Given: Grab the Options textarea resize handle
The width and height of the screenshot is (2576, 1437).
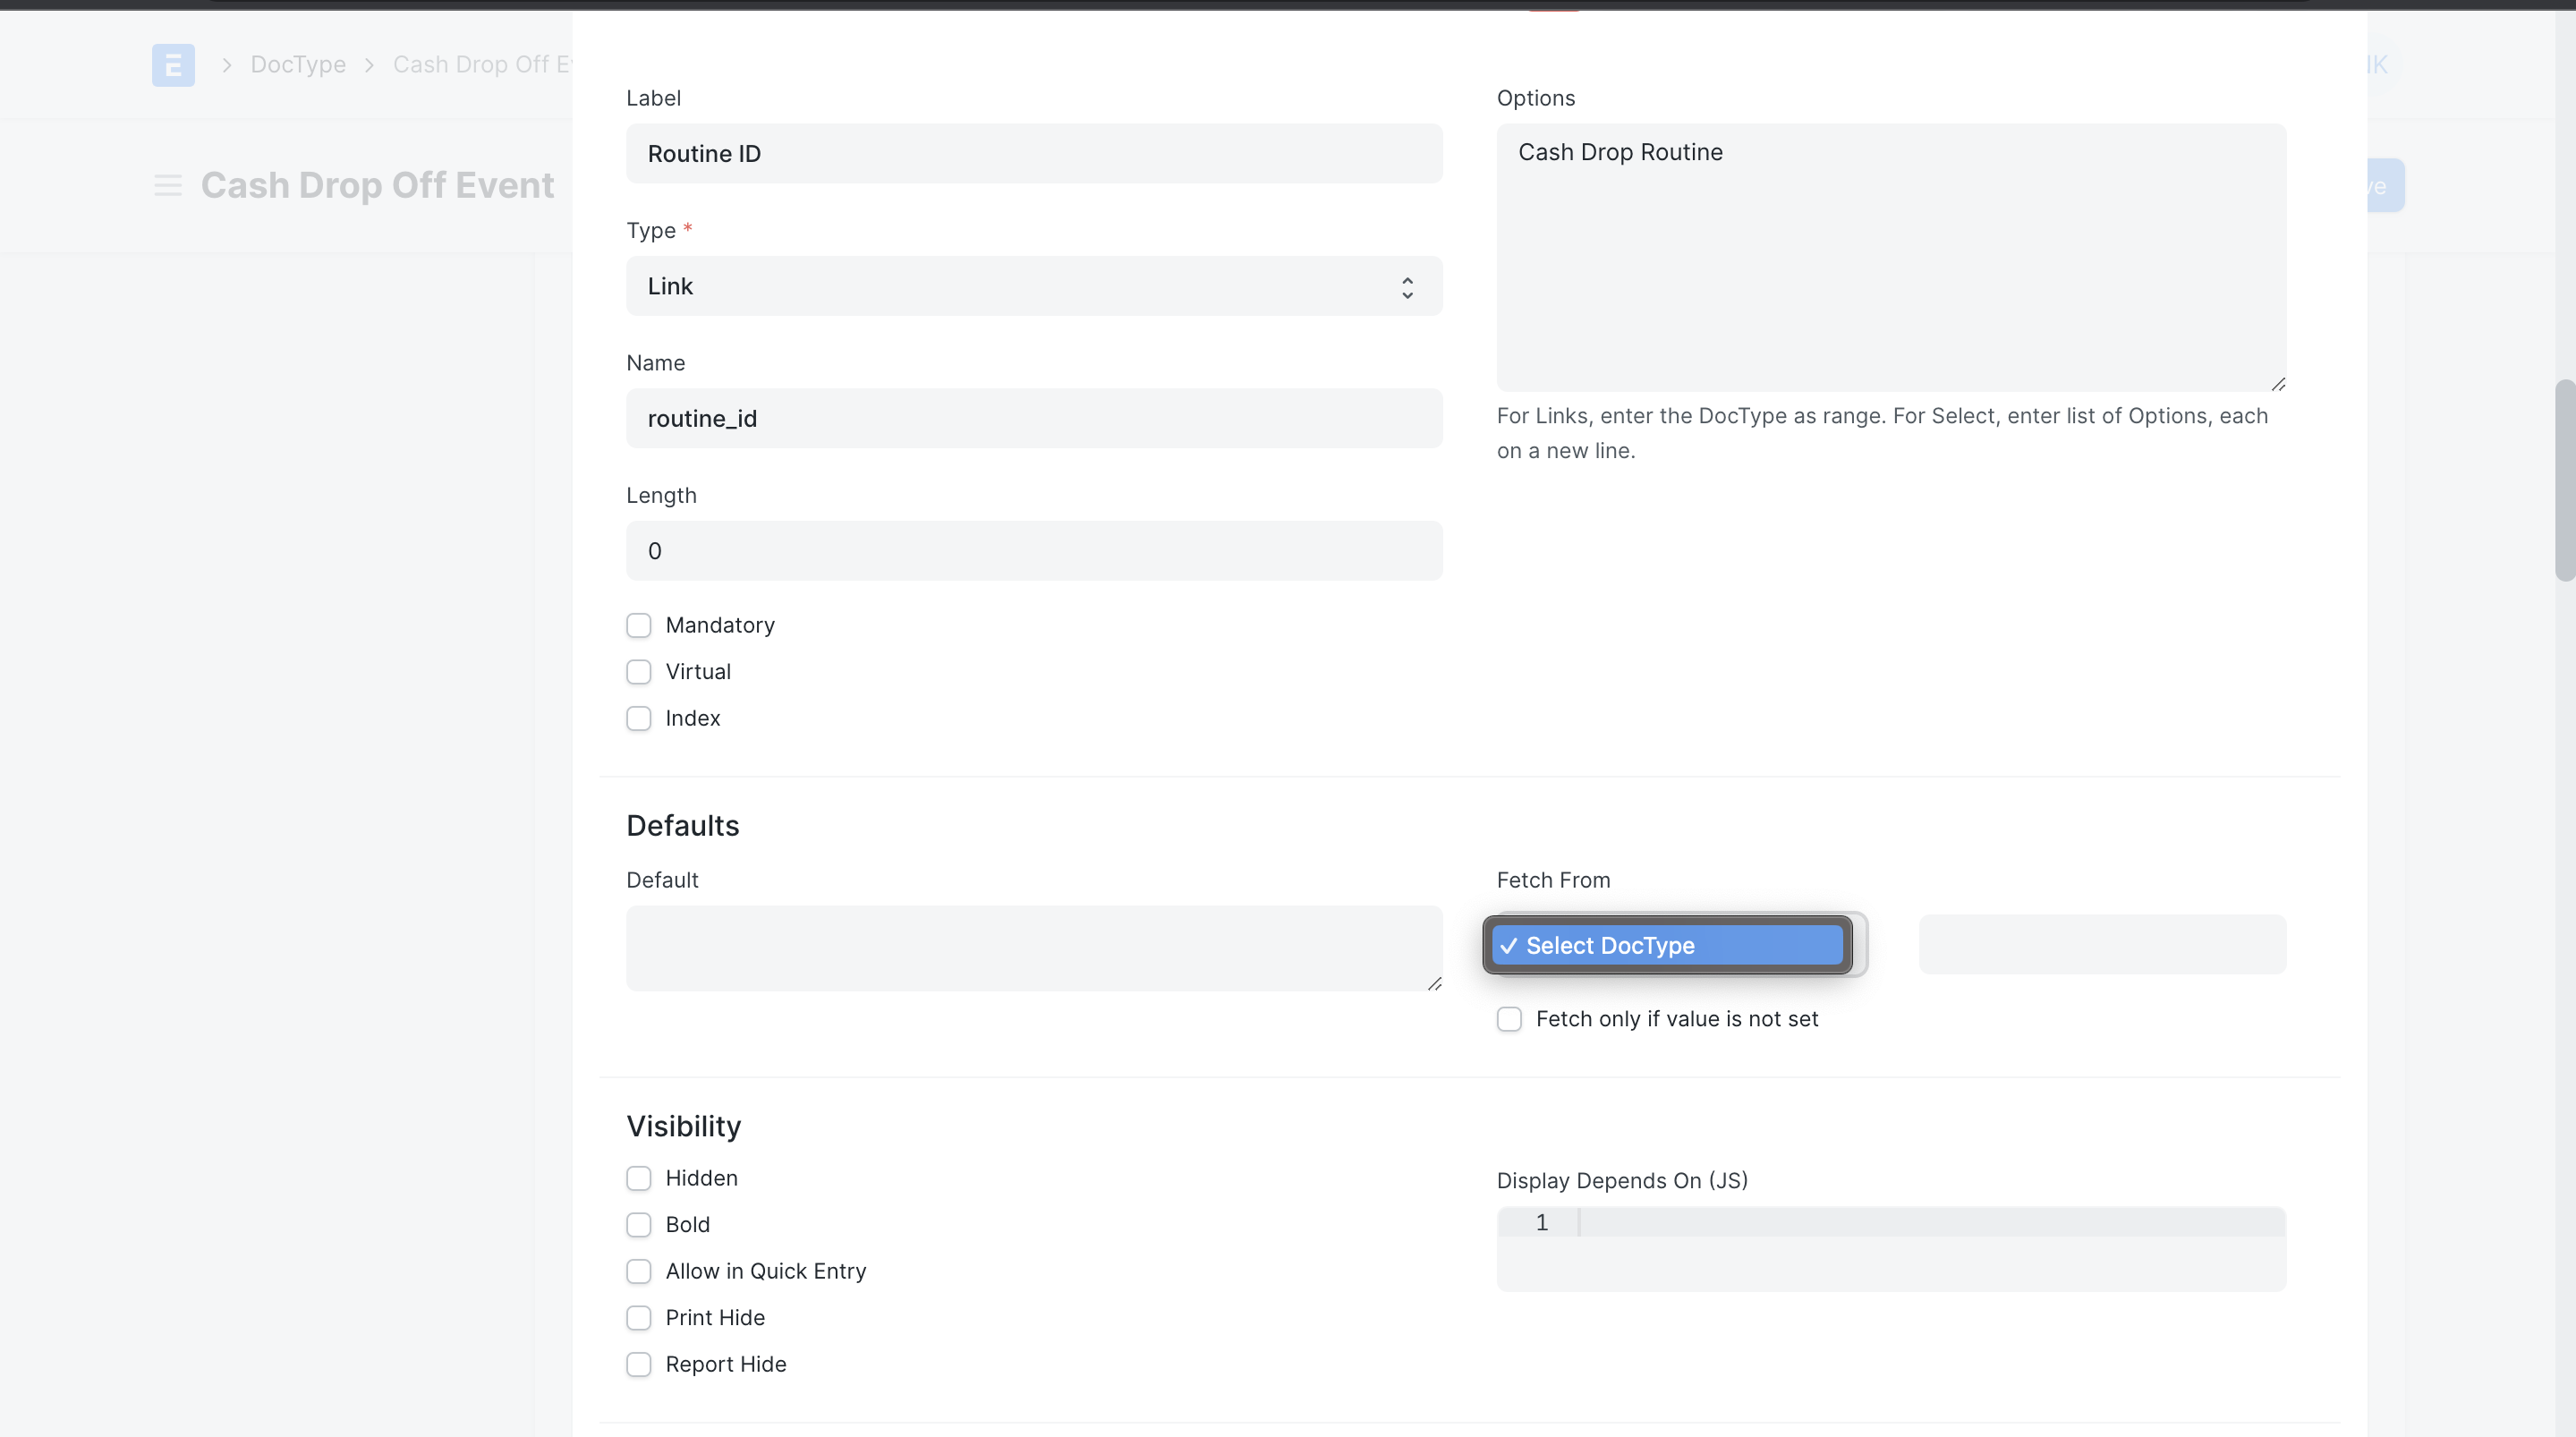Looking at the screenshot, I should (x=2278, y=383).
